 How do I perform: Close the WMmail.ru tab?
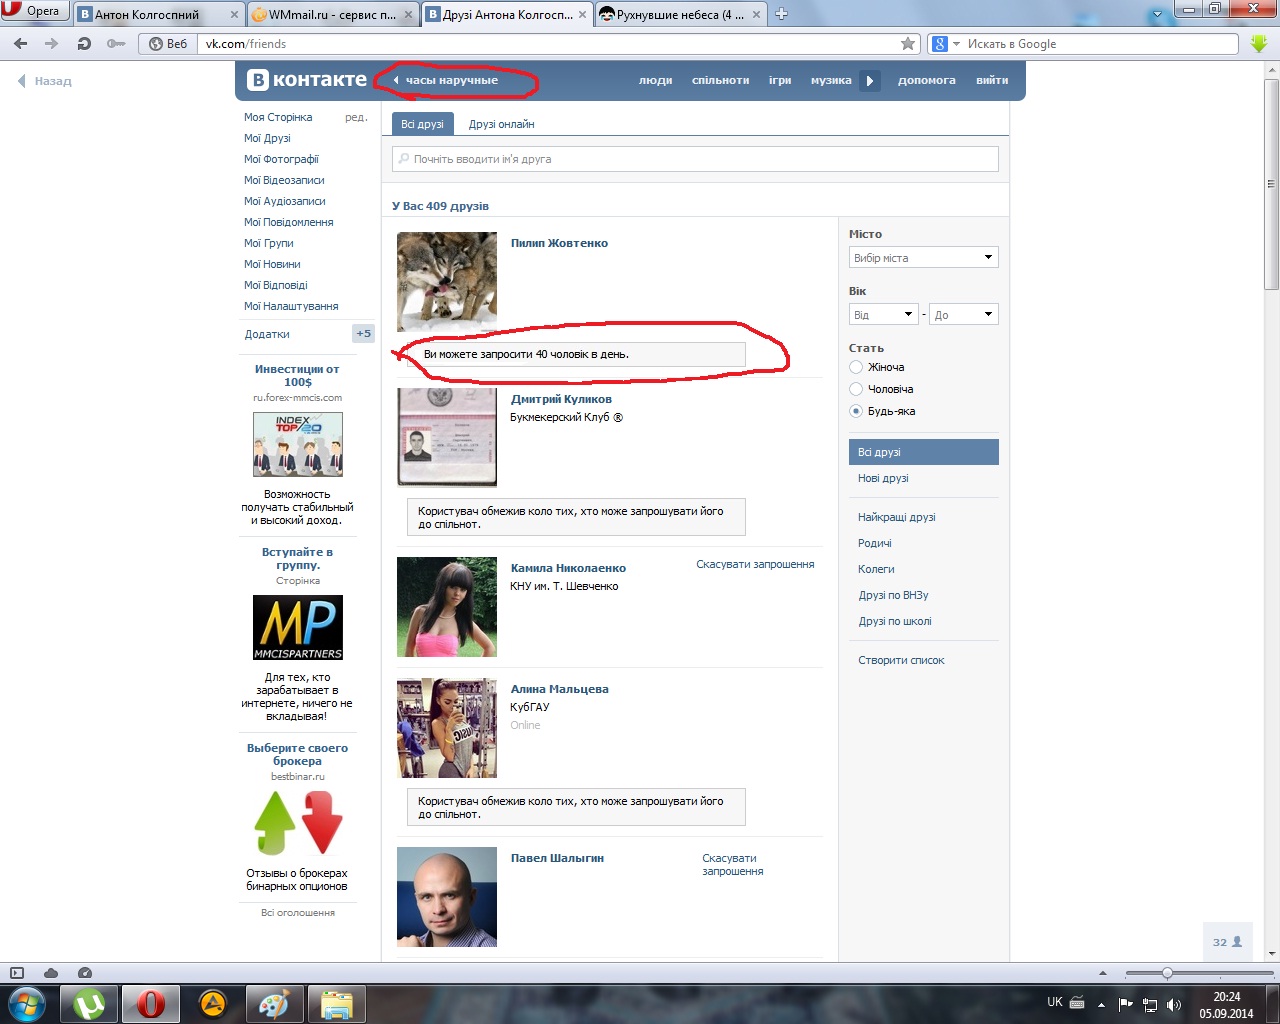click(409, 15)
